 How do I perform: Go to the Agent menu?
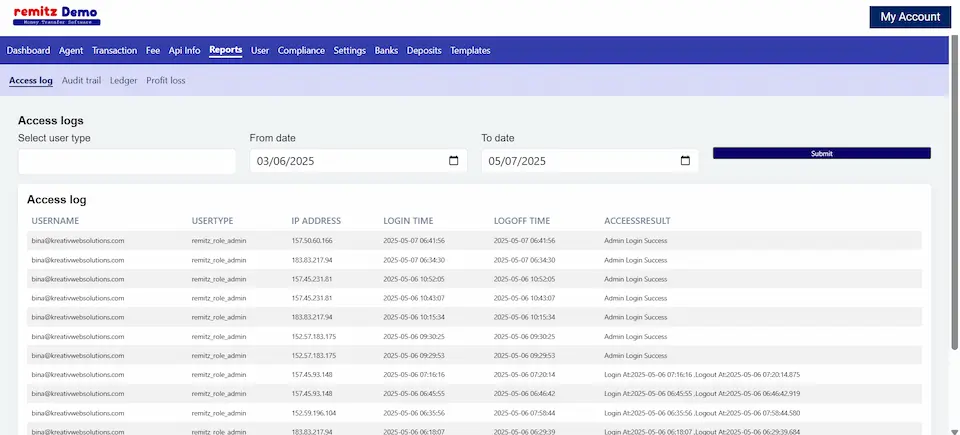(x=71, y=50)
